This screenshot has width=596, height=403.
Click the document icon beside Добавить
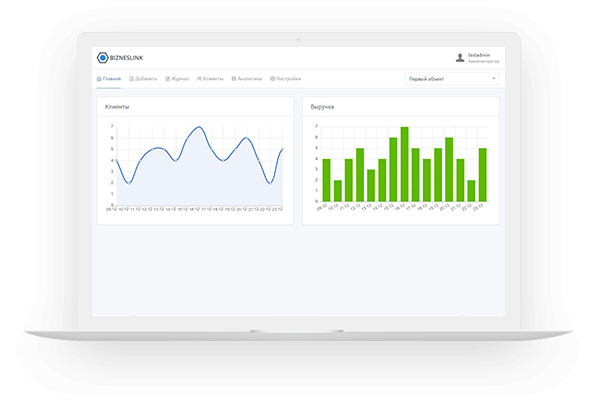(x=132, y=79)
